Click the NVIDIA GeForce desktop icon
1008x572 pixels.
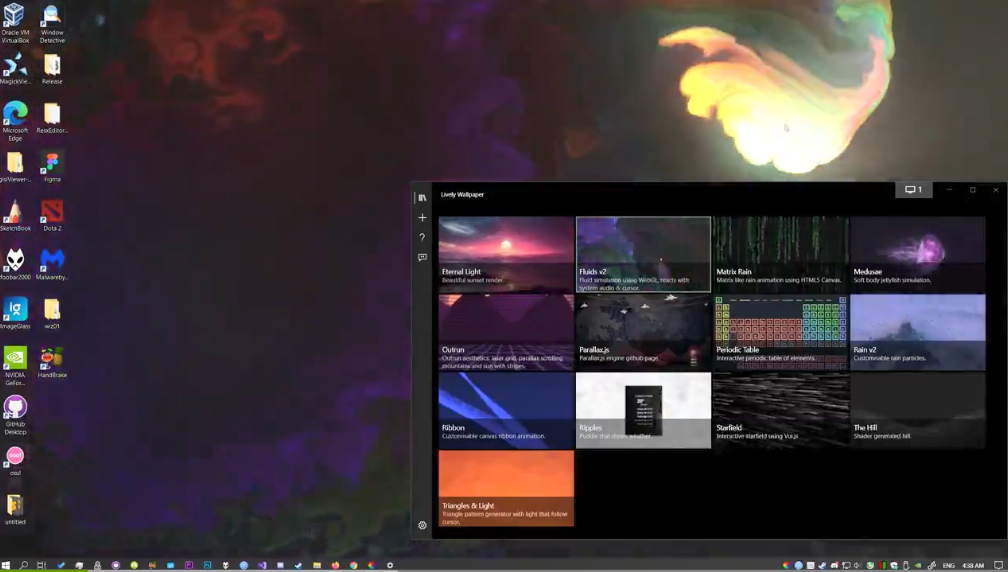(15, 366)
